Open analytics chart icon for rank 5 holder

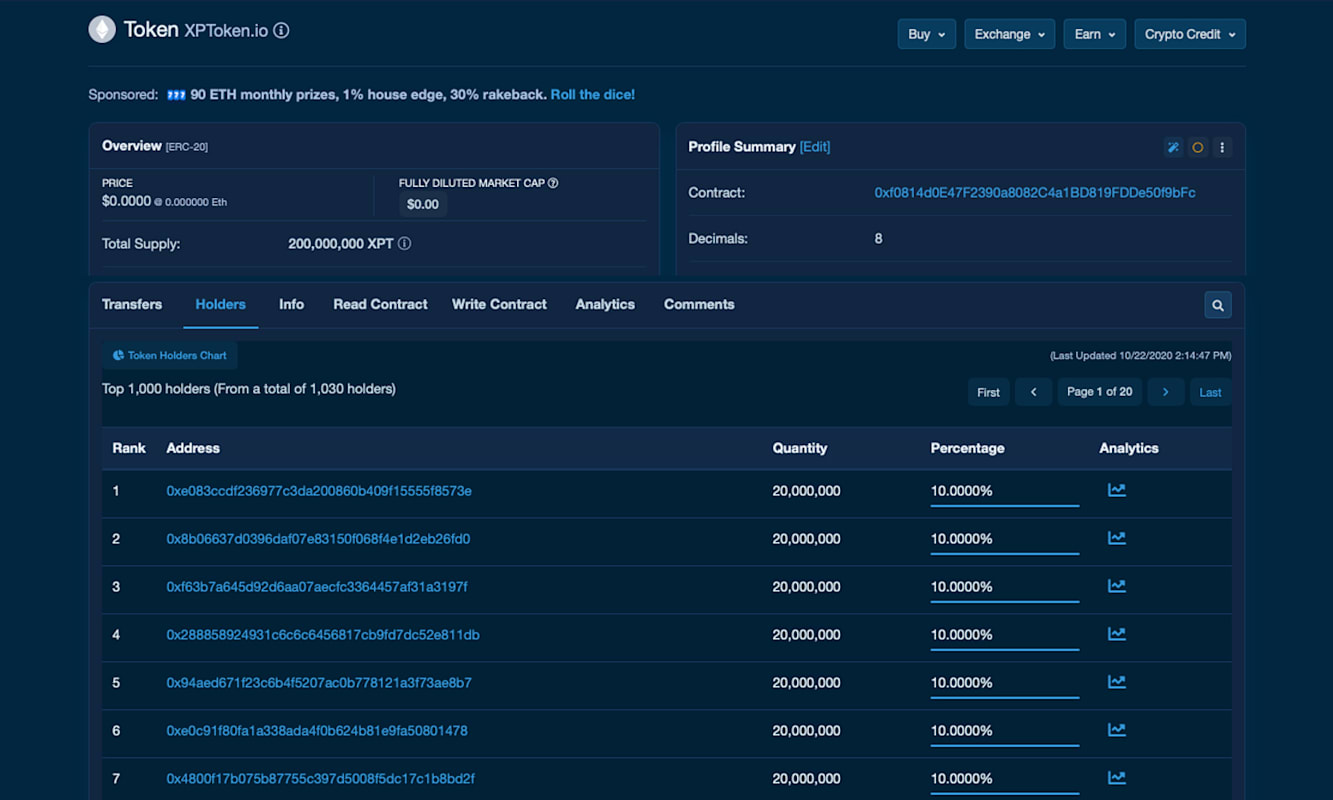[x=1117, y=682]
